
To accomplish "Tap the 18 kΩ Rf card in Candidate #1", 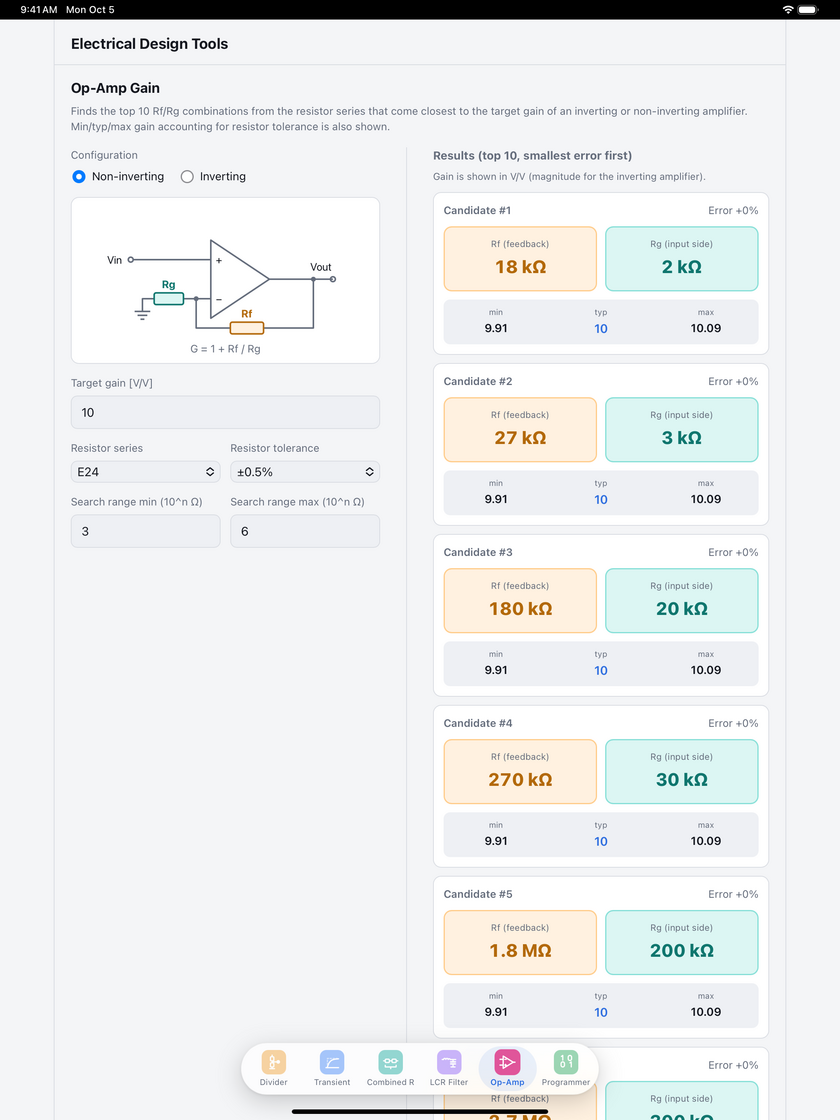I will click(520, 259).
